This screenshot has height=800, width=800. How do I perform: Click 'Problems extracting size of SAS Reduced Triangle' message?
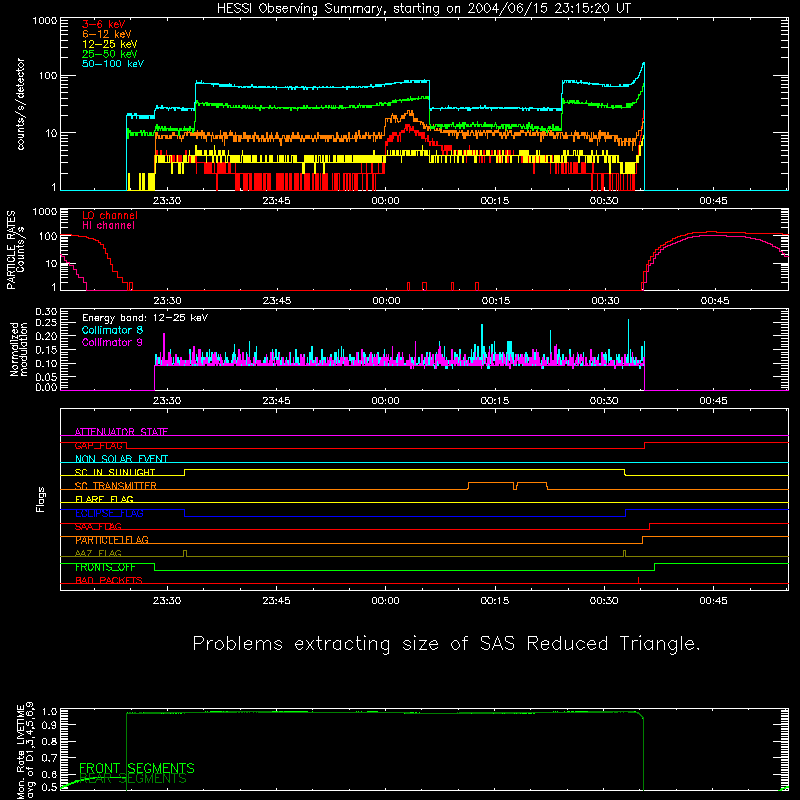(x=446, y=644)
